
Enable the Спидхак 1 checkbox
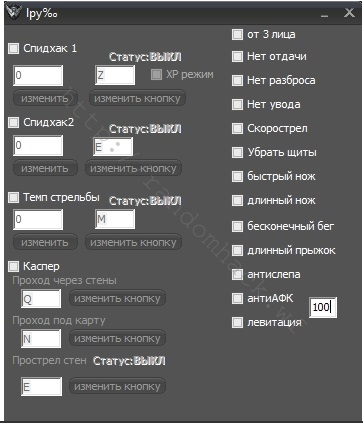pyautogui.click(x=14, y=49)
